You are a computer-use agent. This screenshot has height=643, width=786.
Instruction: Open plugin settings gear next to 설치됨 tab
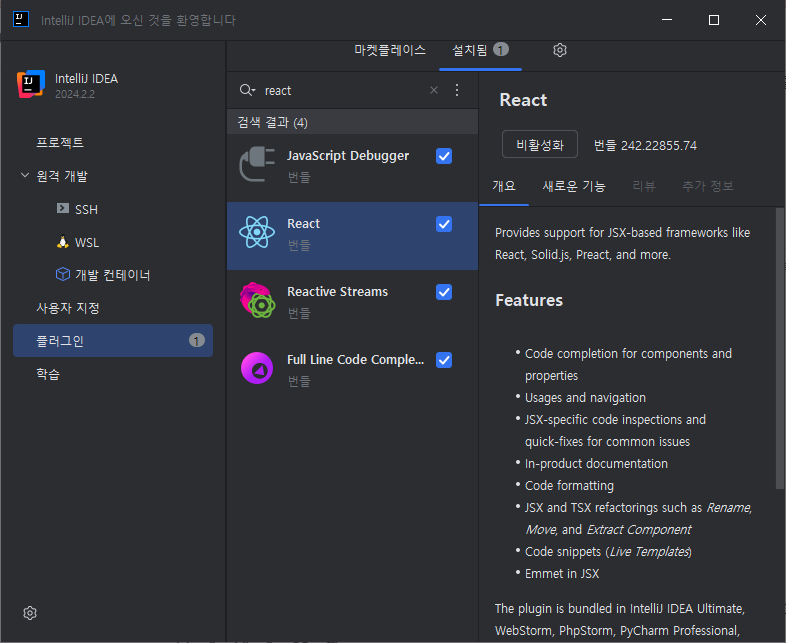click(x=559, y=50)
